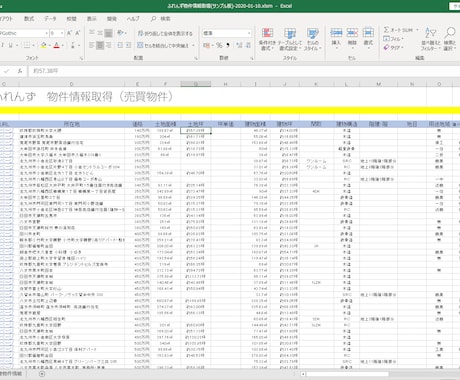The image size is (460, 380).
Task: Apply the Borders tool icon
Action: click(27, 45)
